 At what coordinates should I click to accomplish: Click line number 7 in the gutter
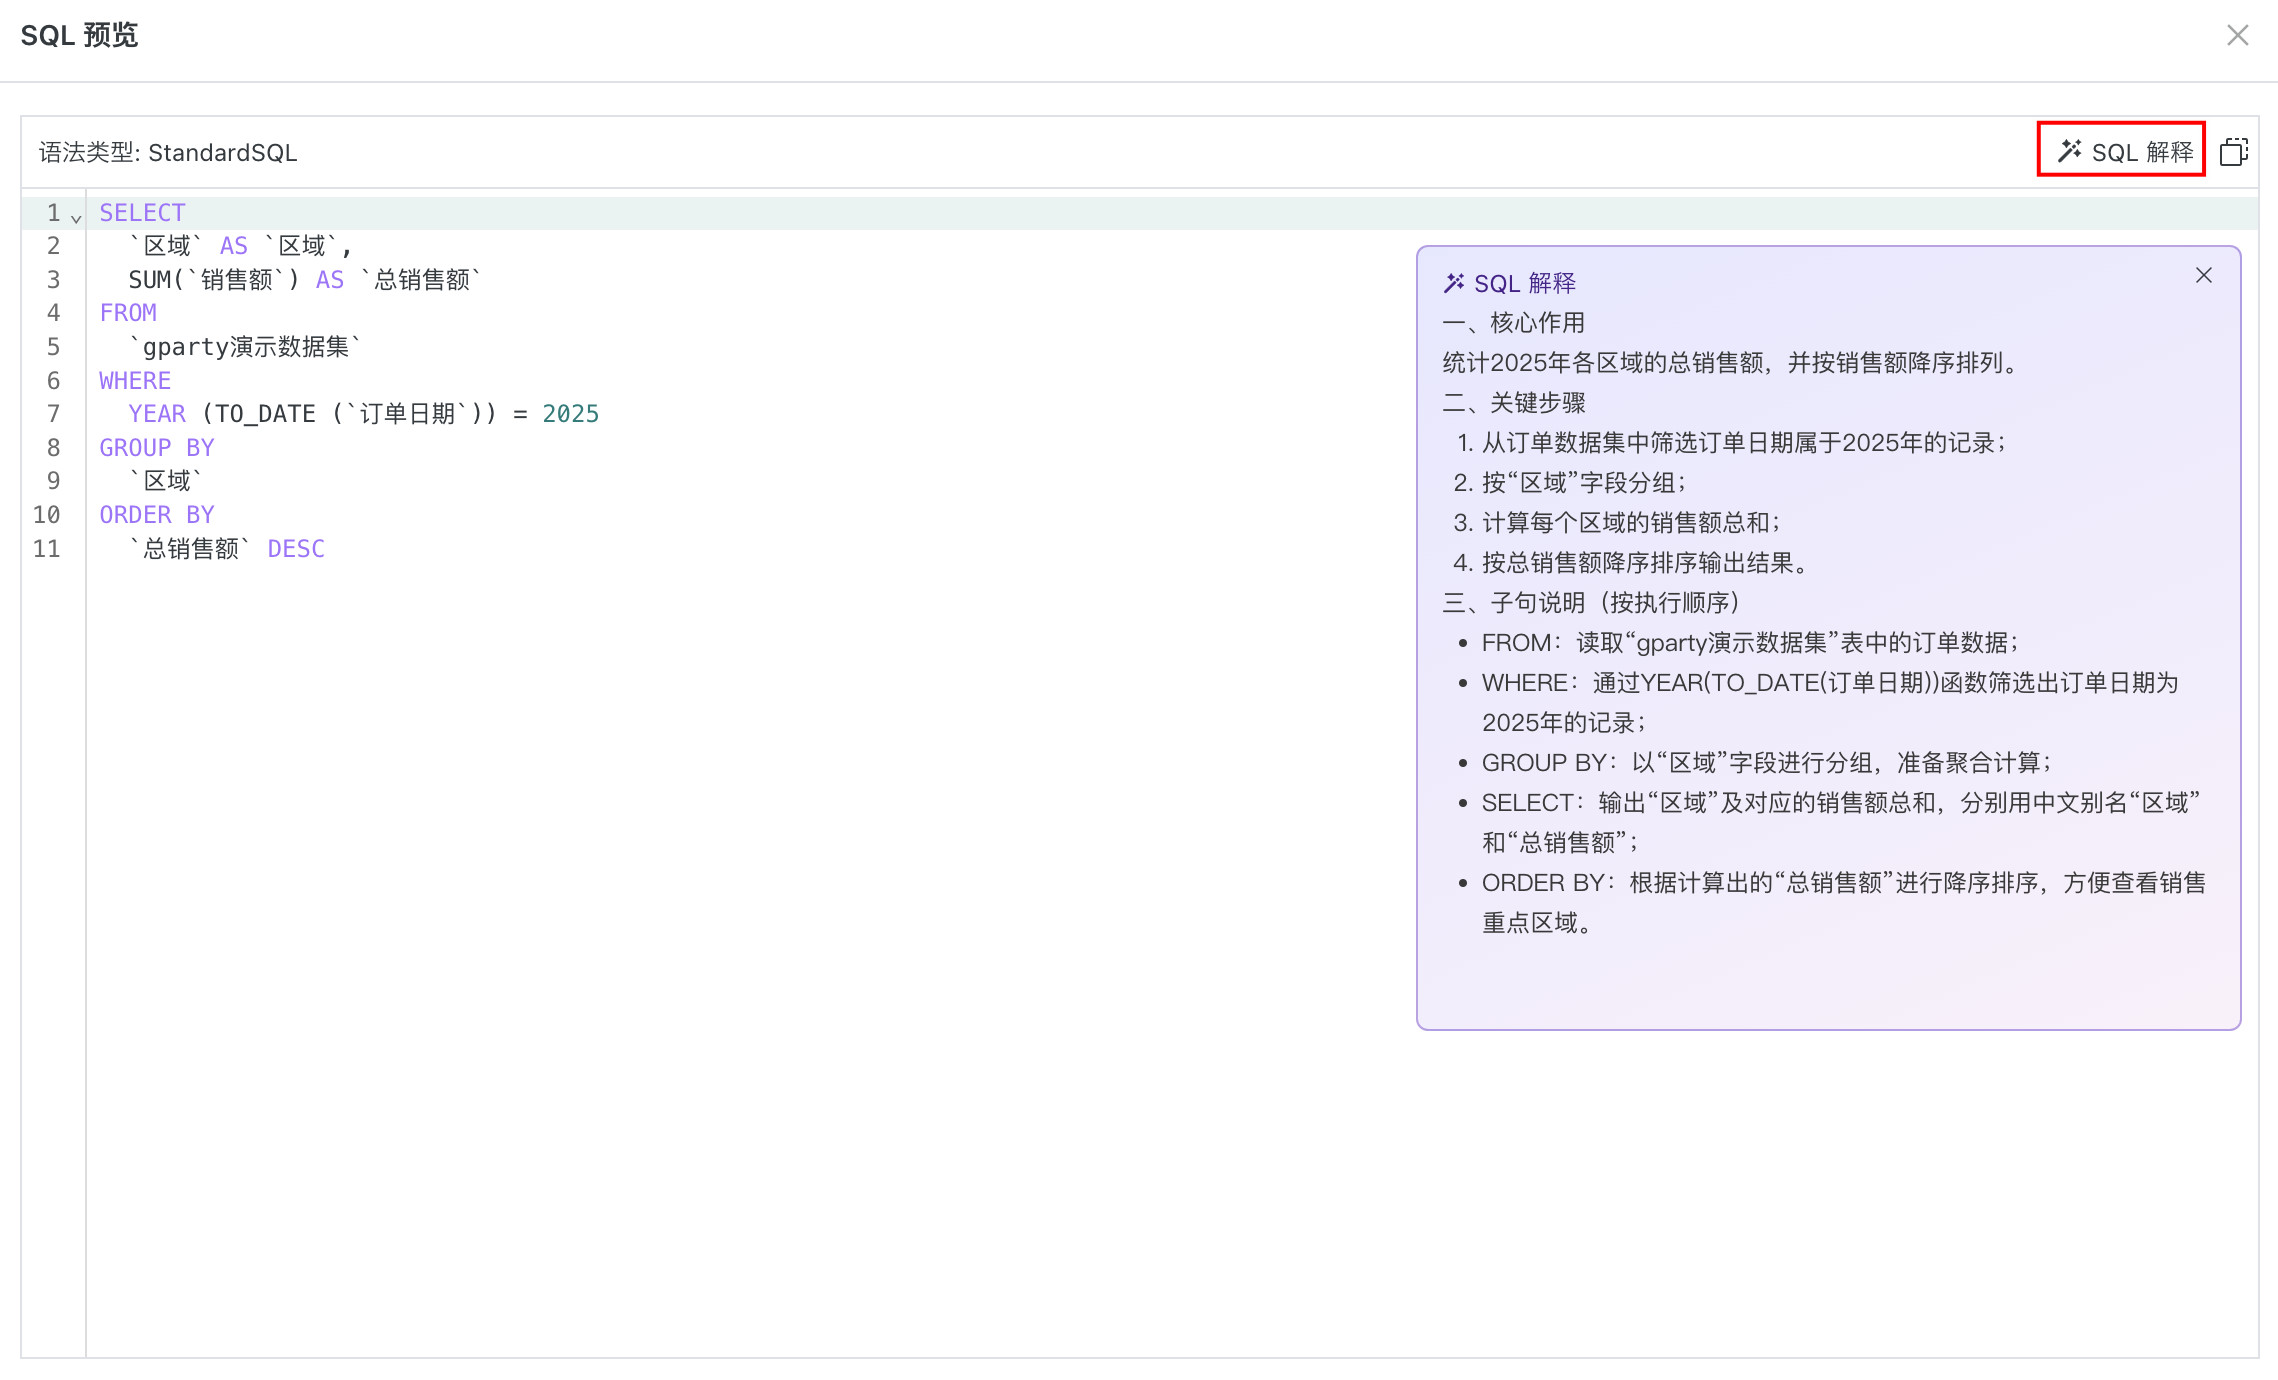coord(53,414)
